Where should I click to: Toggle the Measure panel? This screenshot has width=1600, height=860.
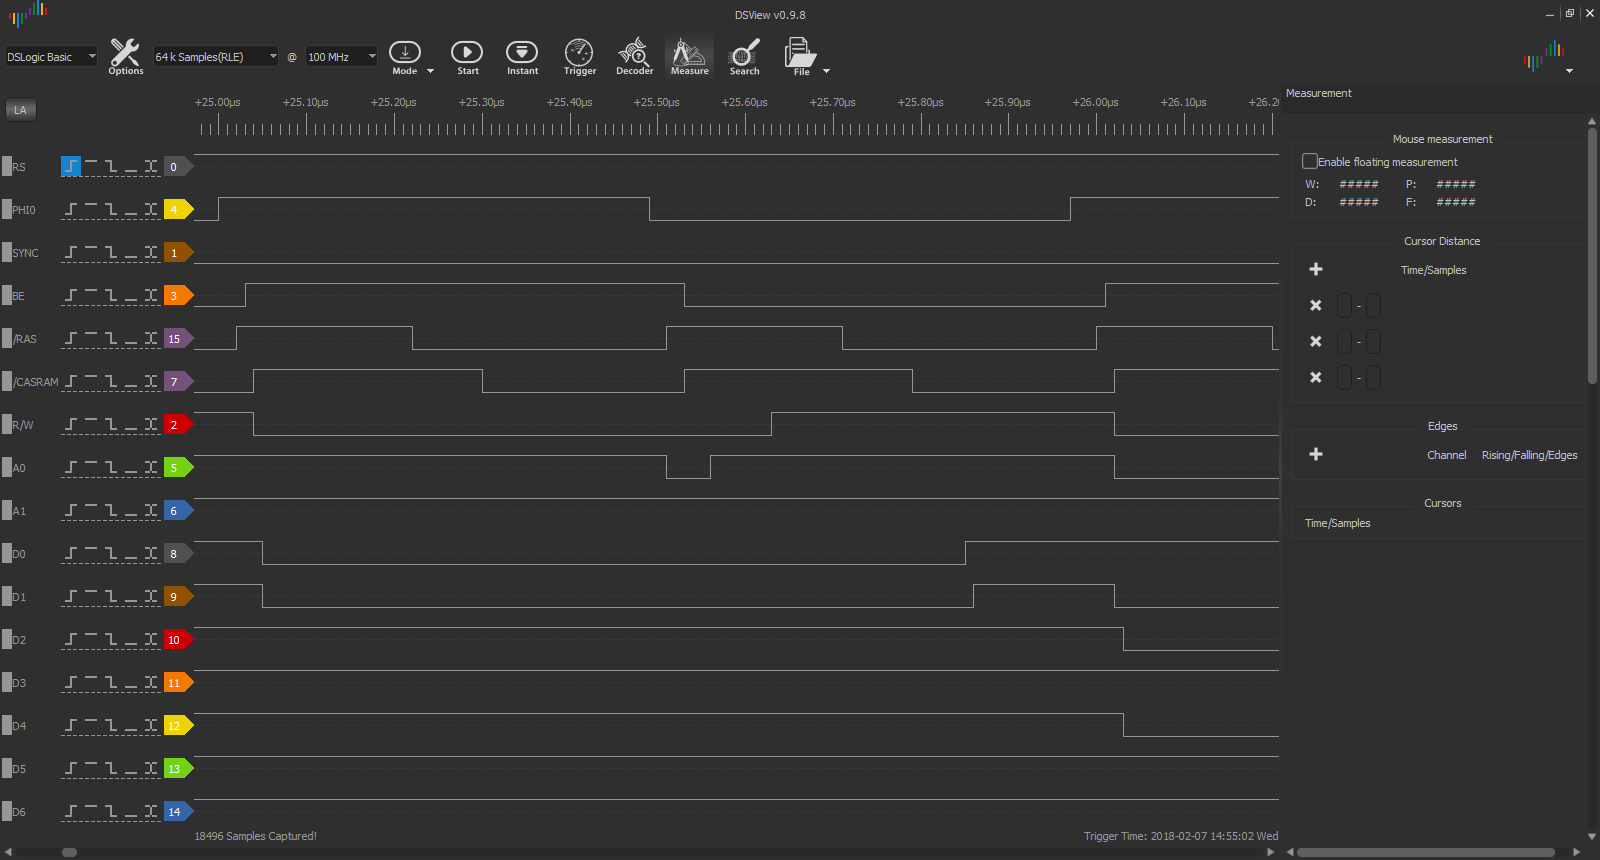click(x=689, y=56)
